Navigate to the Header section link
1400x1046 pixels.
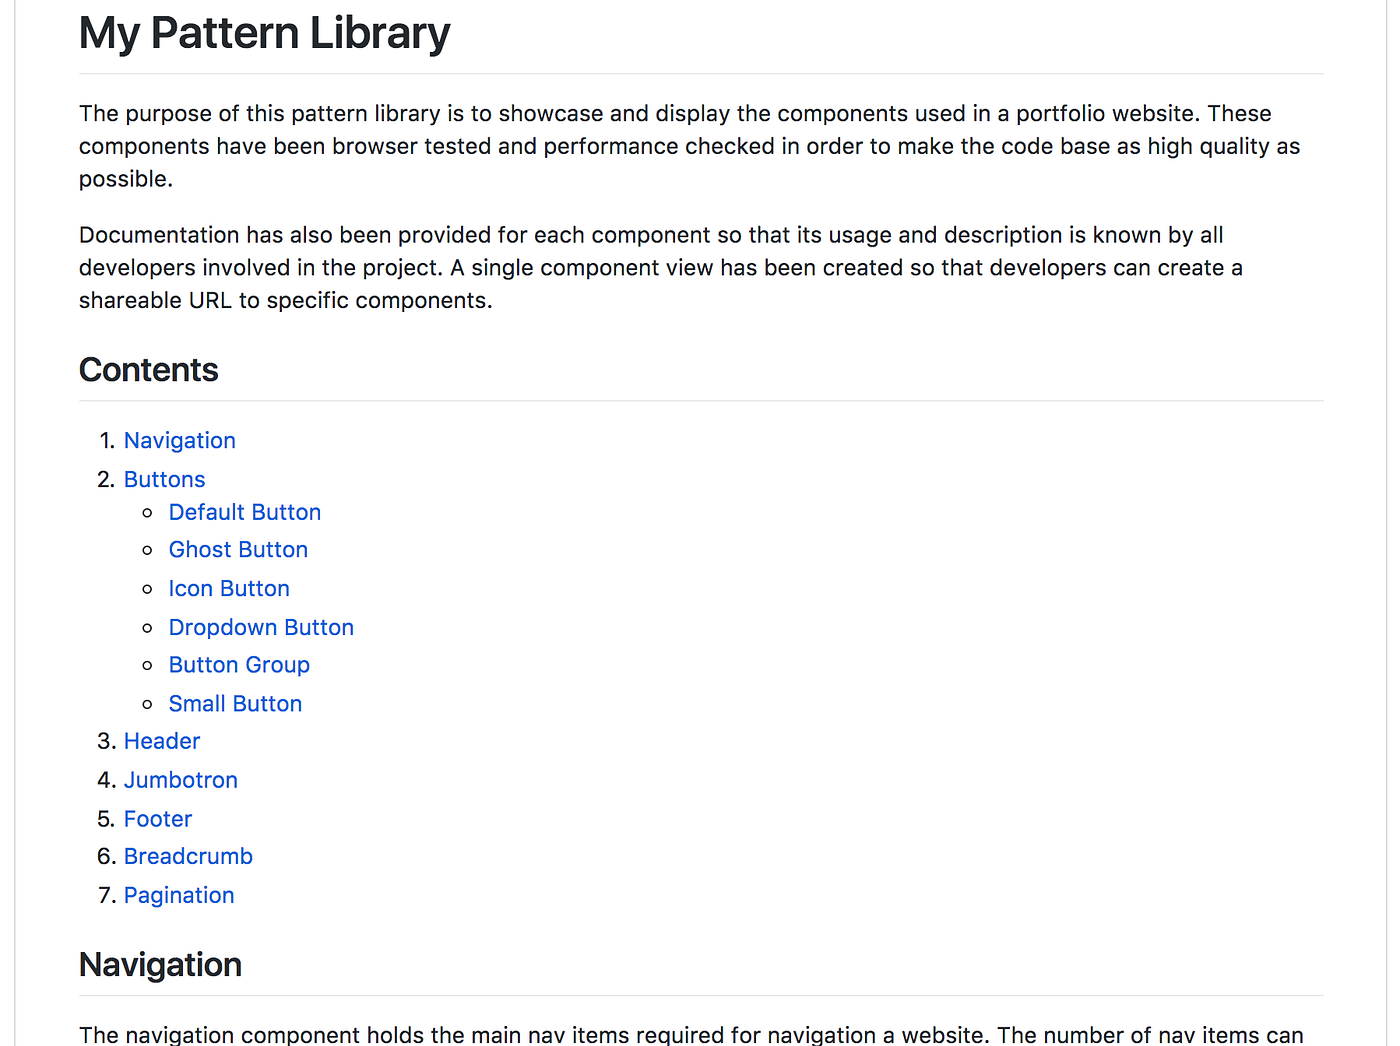coord(161,740)
